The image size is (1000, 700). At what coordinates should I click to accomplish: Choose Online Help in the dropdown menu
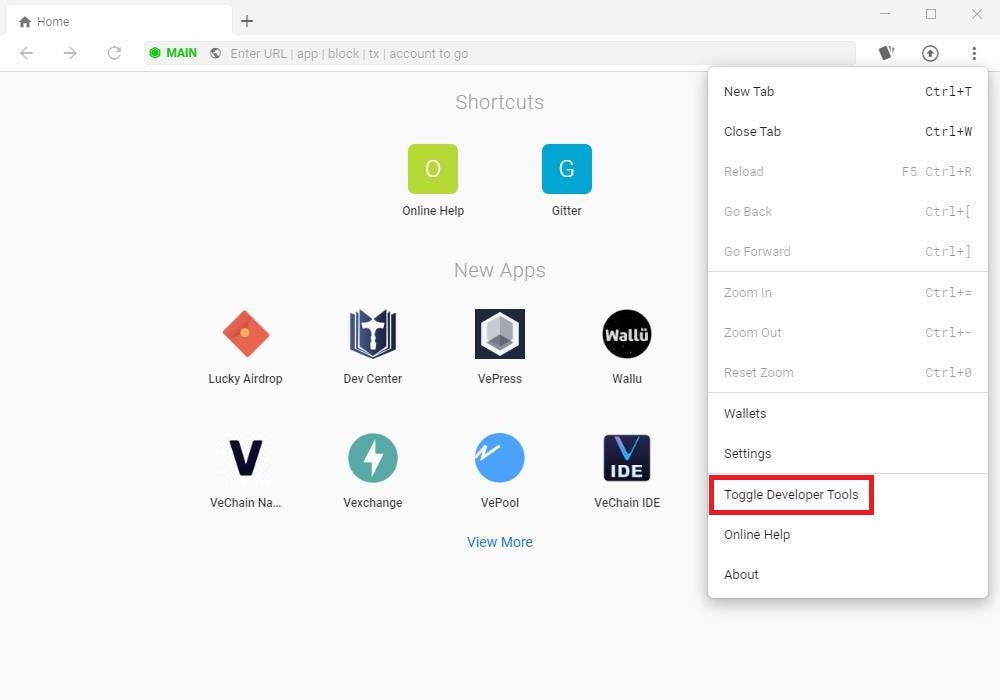click(848, 534)
